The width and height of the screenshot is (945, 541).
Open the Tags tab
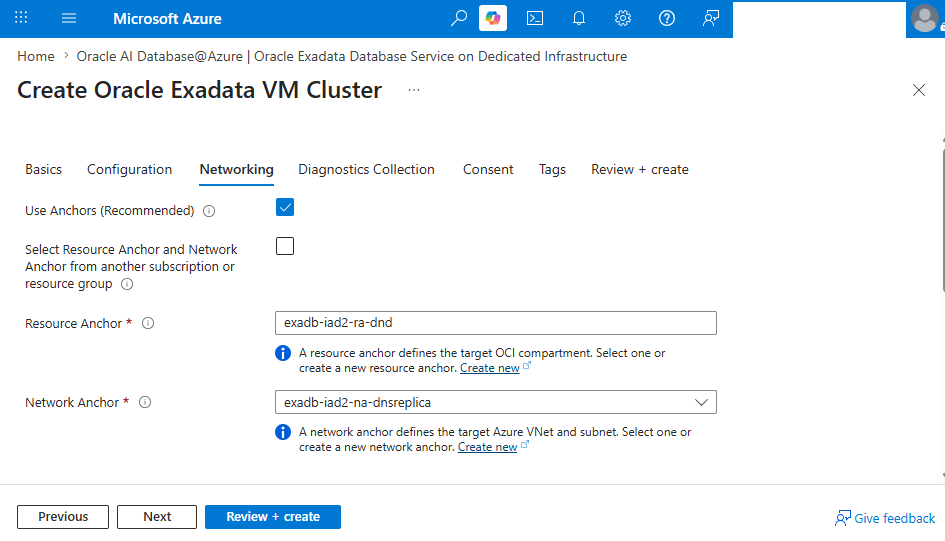click(x=552, y=169)
